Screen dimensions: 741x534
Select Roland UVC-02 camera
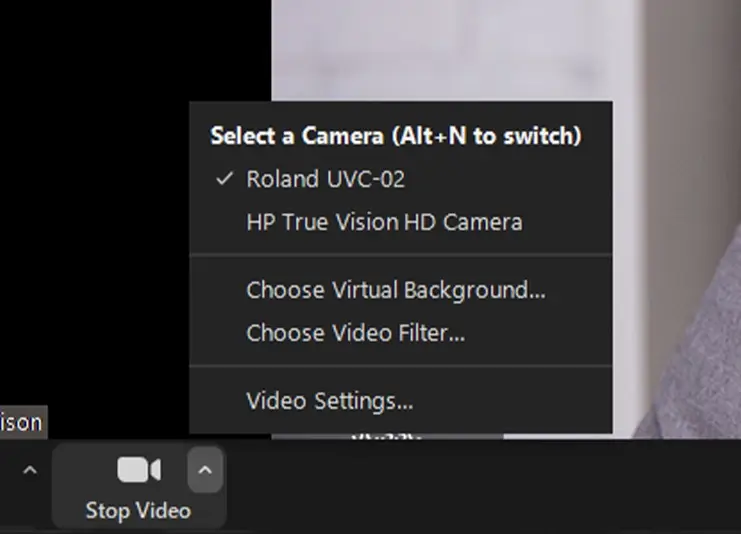(325, 179)
